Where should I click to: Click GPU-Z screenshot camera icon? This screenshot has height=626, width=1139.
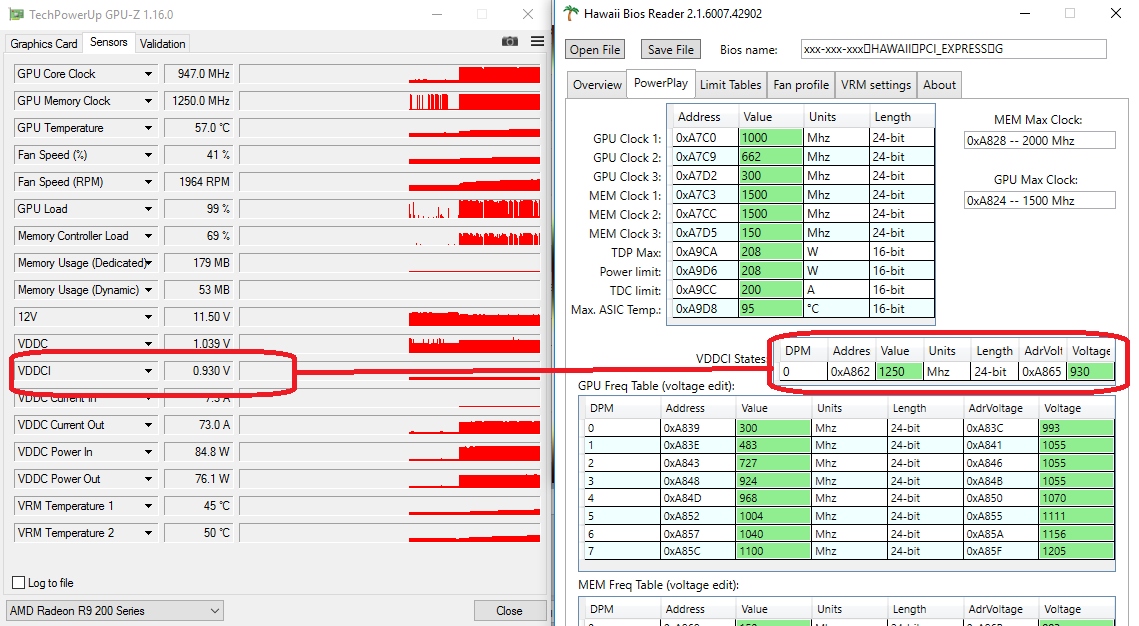(x=510, y=41)
